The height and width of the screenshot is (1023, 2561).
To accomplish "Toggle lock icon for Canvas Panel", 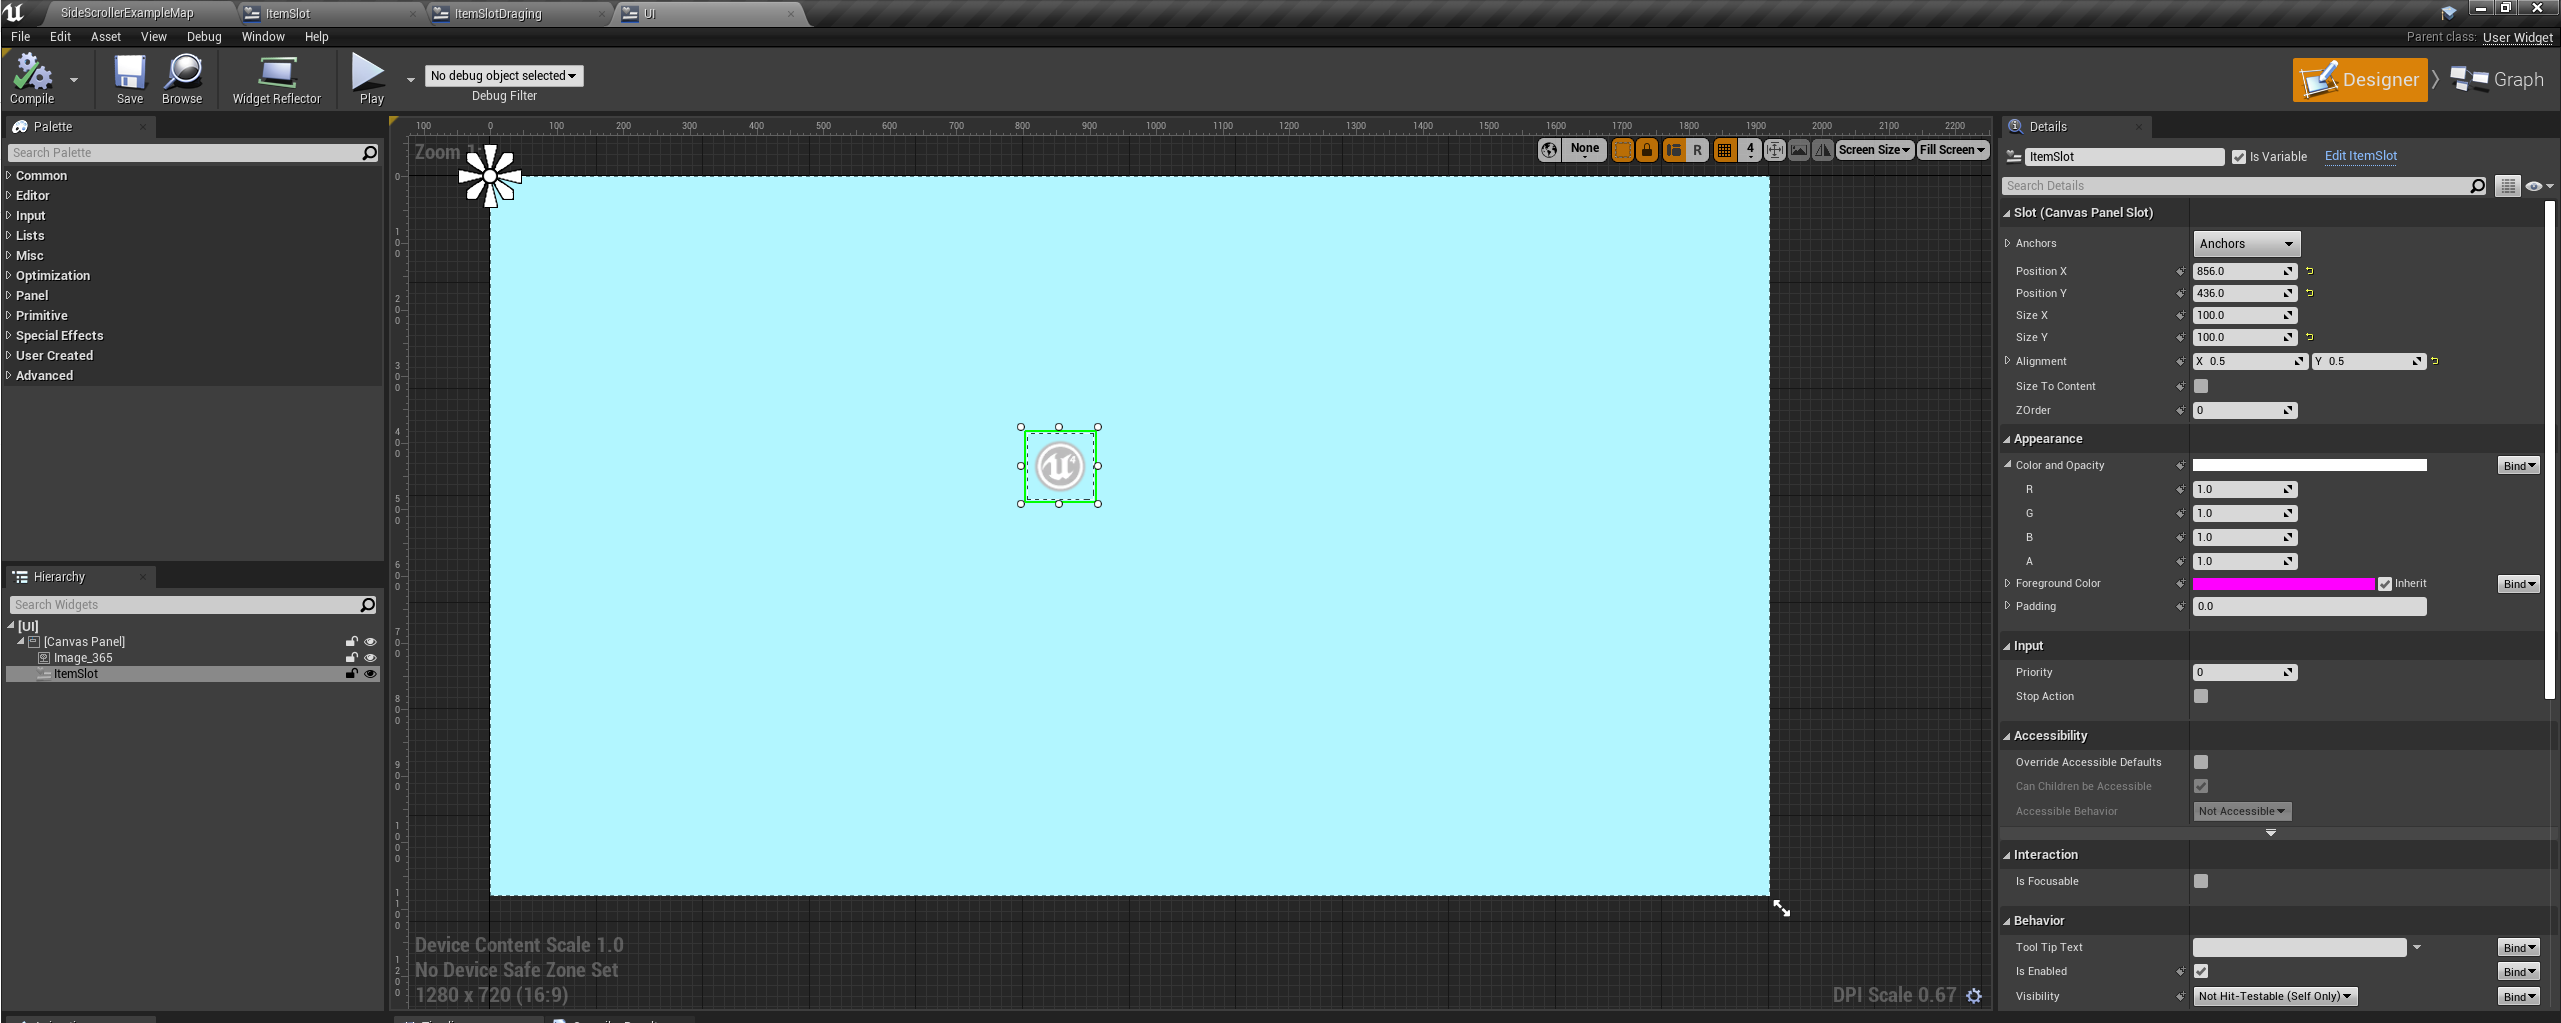I will click(x=351, y=642).
